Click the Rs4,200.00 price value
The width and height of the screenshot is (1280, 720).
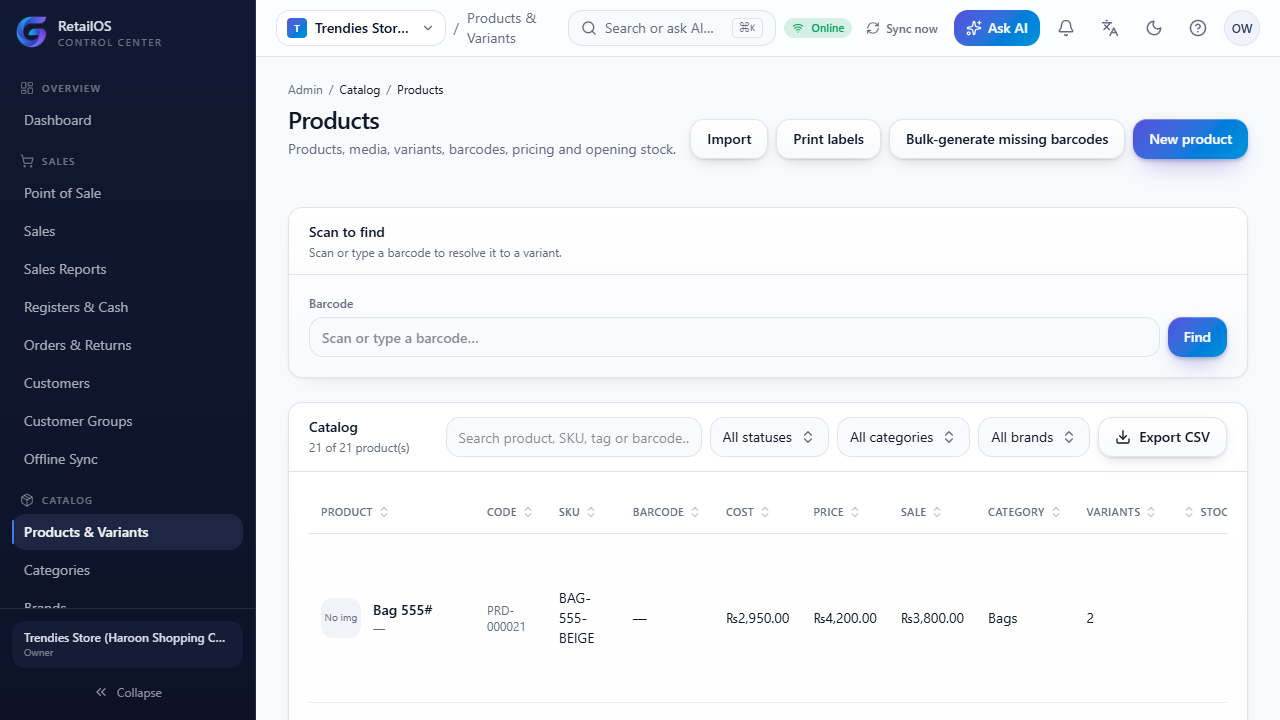pos(845,618)
